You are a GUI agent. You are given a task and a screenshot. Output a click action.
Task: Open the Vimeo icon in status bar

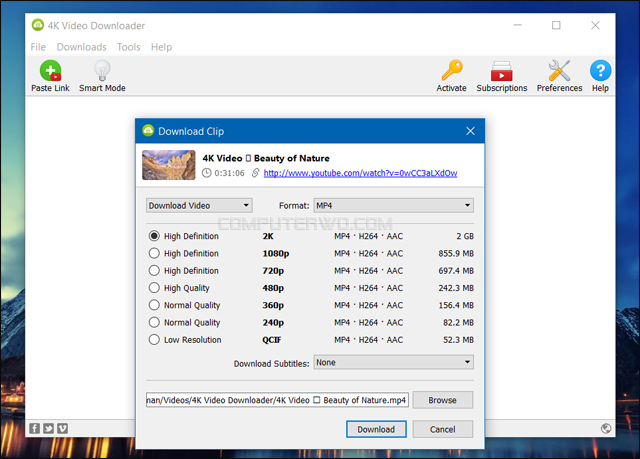[x=62, y=428]
